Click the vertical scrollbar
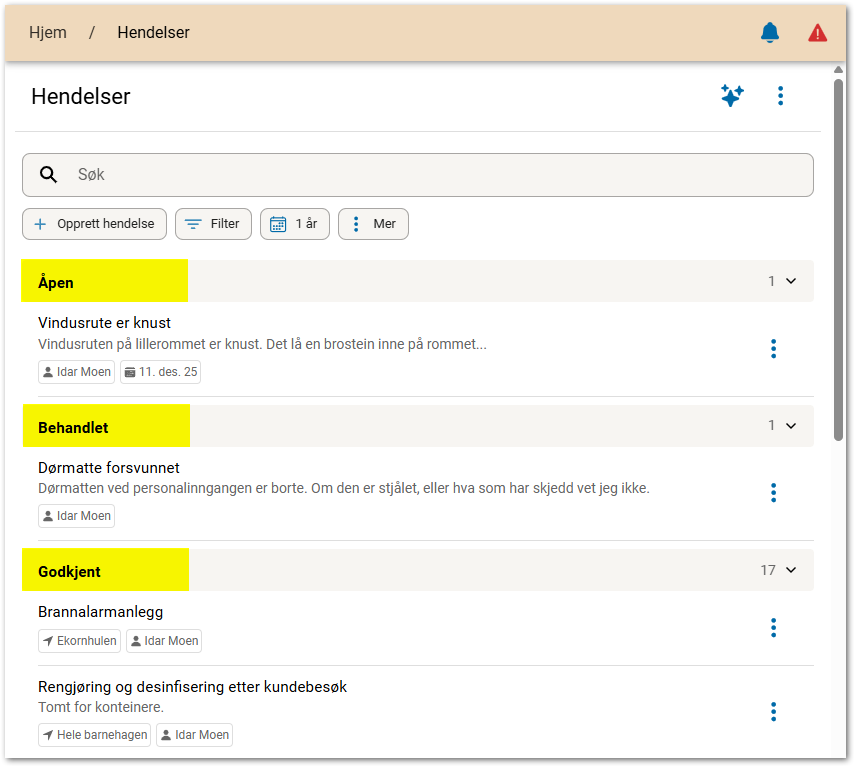Image resolution: width=855 pixels, height=767 pixels. click(838, 260)
